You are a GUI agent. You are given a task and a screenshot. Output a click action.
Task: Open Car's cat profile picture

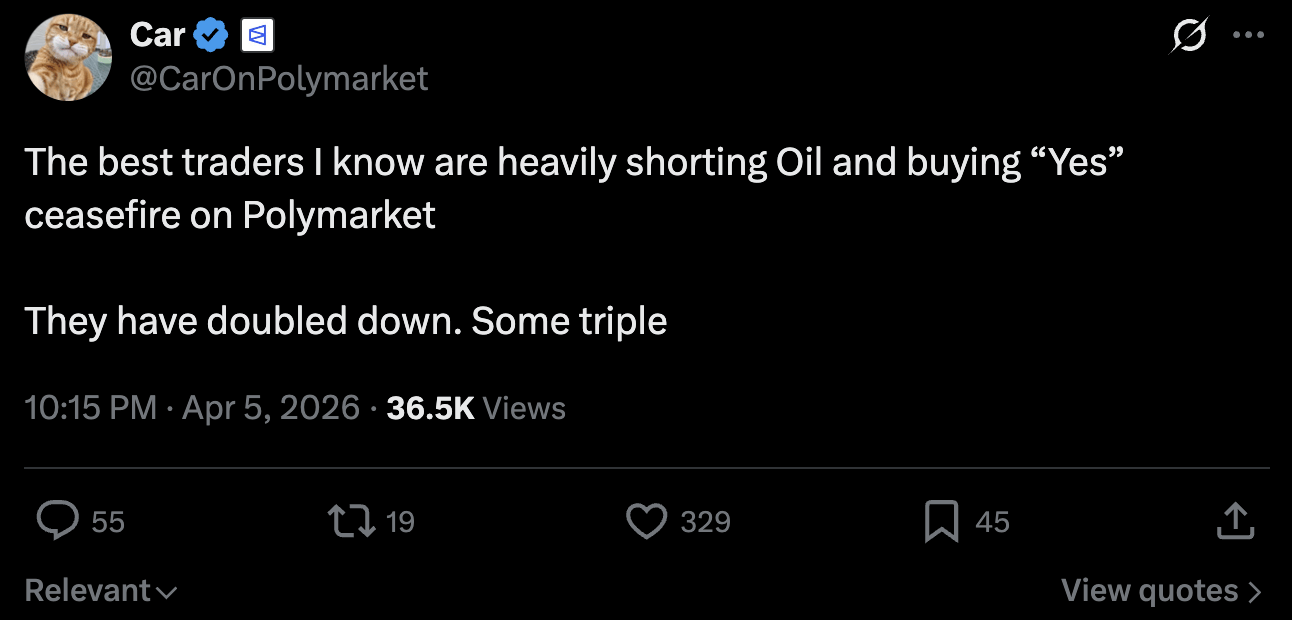(x=69, y=58)
